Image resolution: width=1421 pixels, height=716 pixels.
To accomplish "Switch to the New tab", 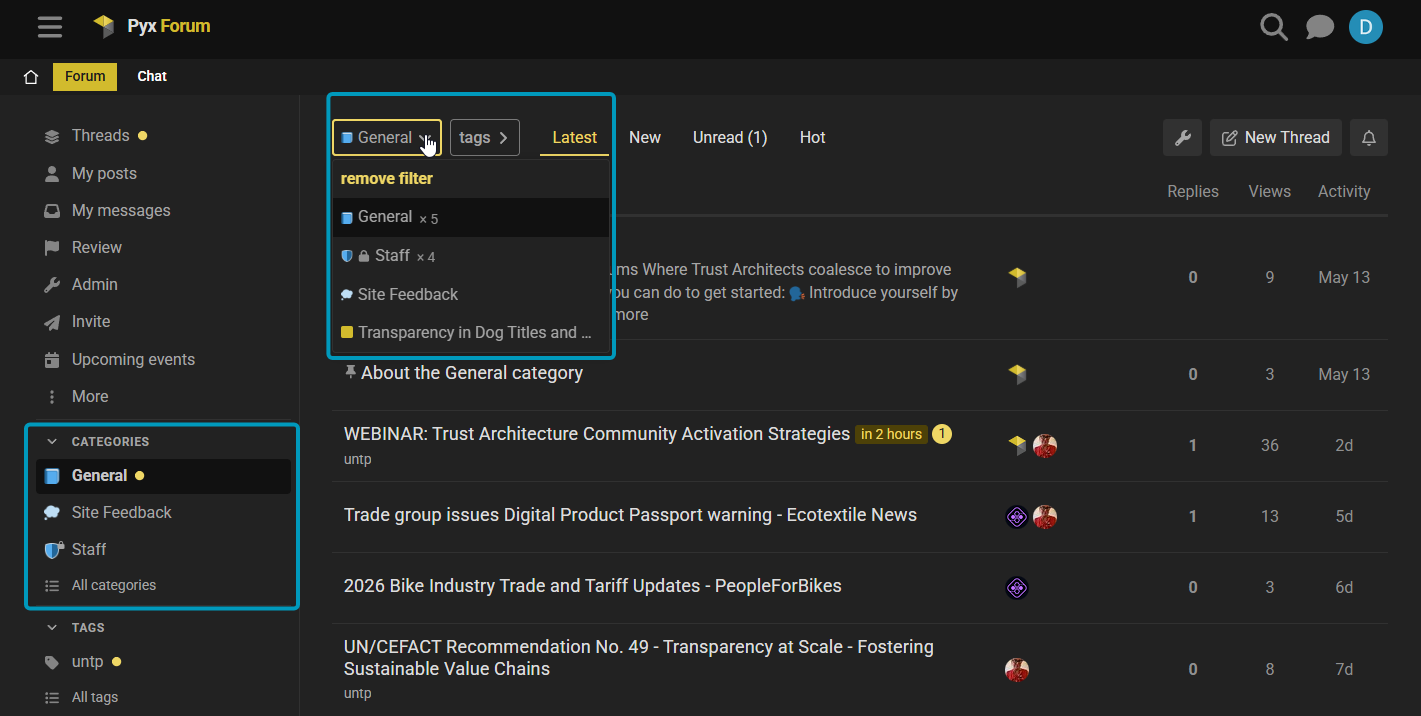I will pos(645,138).
